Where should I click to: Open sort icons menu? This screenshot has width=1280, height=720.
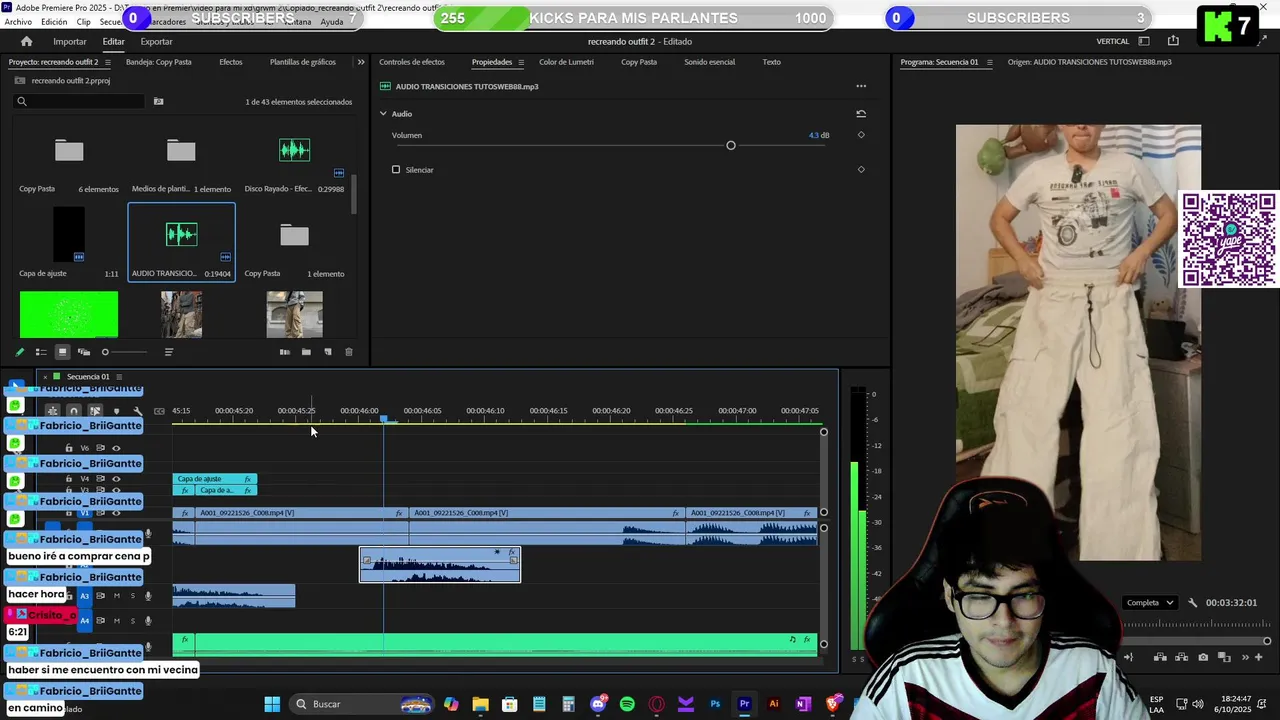[x=169, y=352]
